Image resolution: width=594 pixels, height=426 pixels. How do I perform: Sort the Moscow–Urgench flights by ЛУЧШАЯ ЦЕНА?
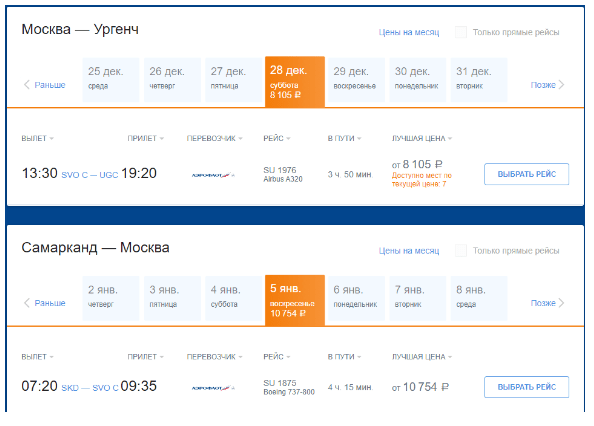click(x=422, y=139)
